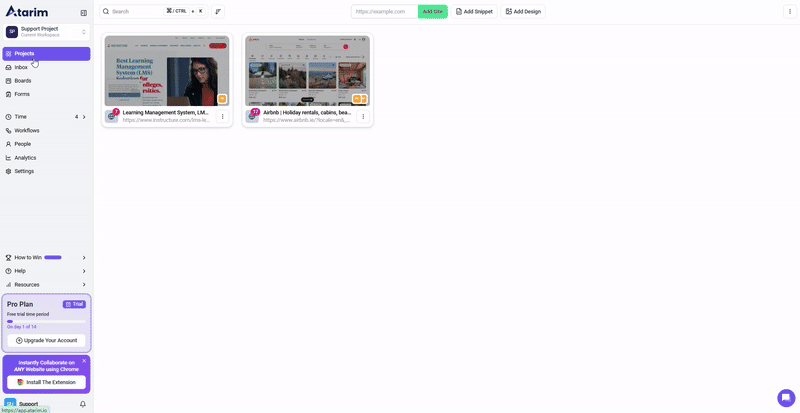
Task: Click the free trial progress bar
Action: coord(10,321)
